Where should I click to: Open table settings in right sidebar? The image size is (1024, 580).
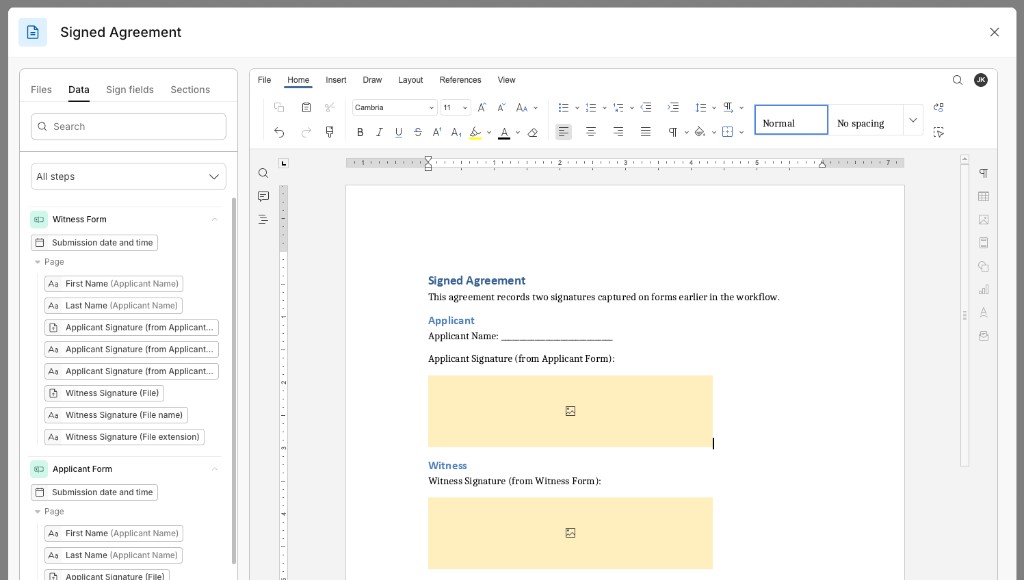tap(984, 196)
